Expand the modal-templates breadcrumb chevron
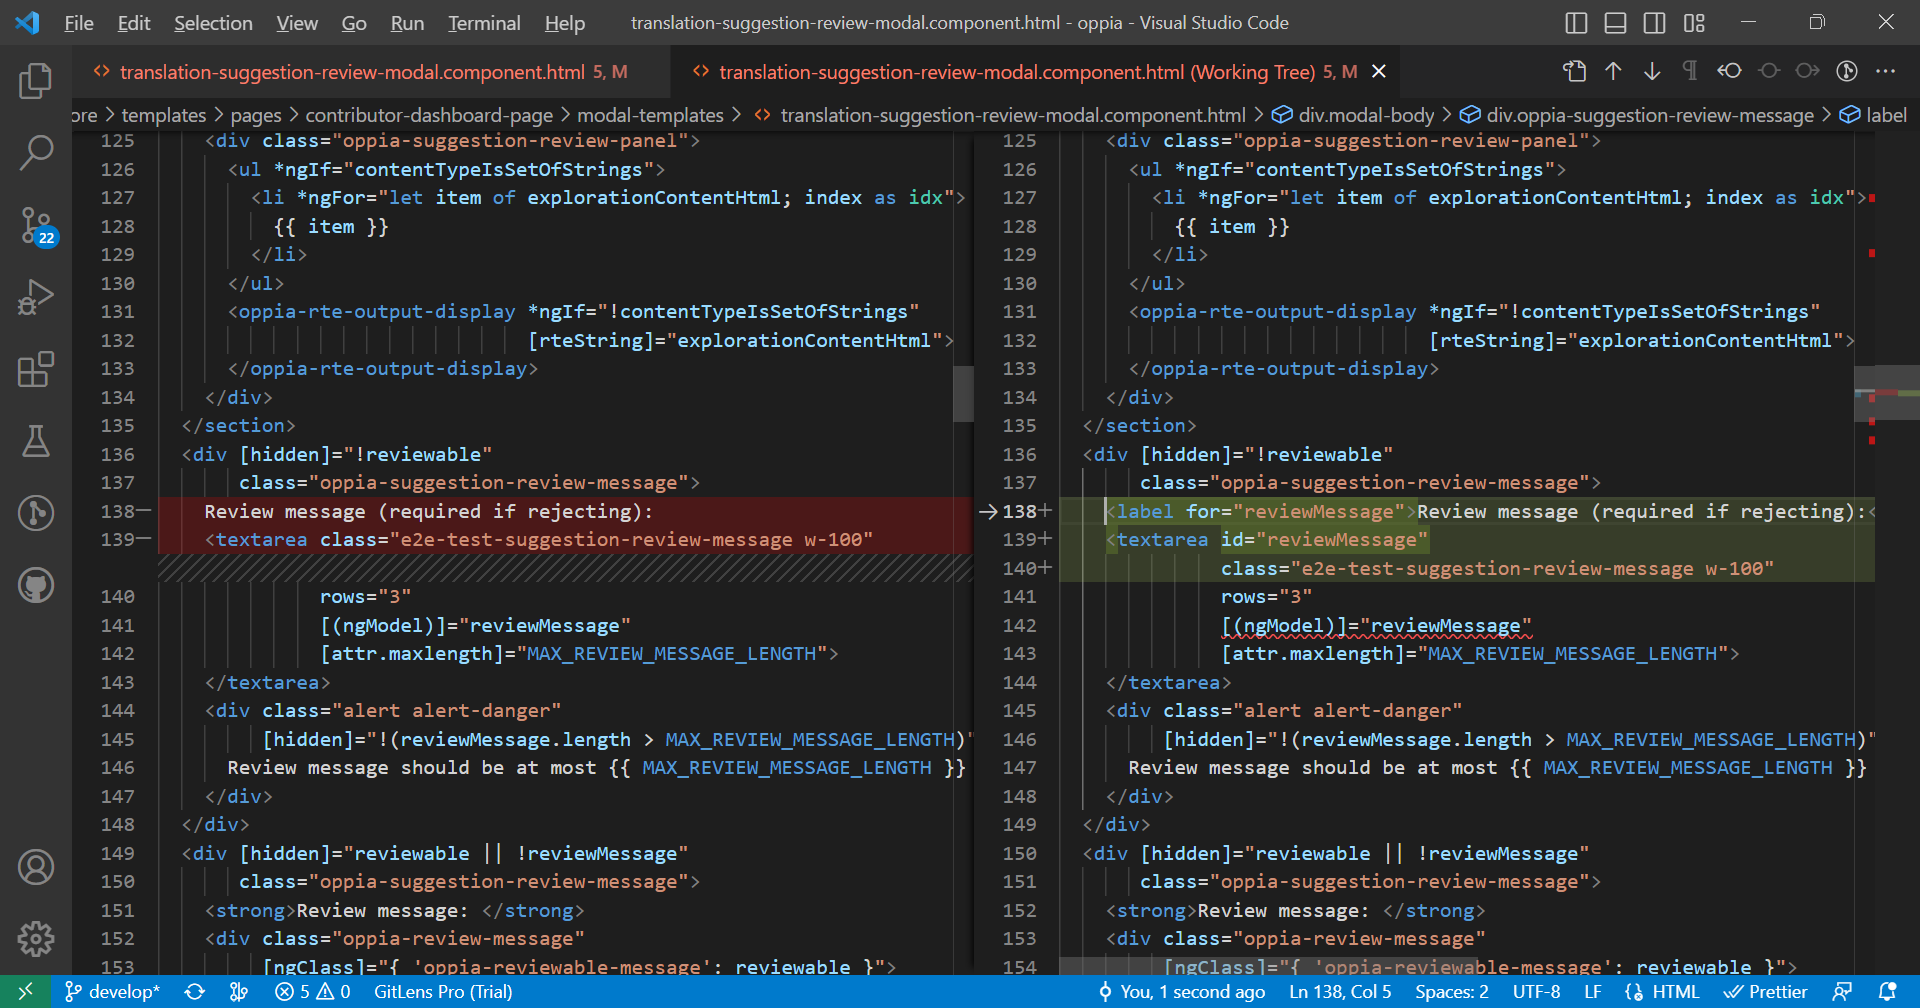 coord(738,114)
